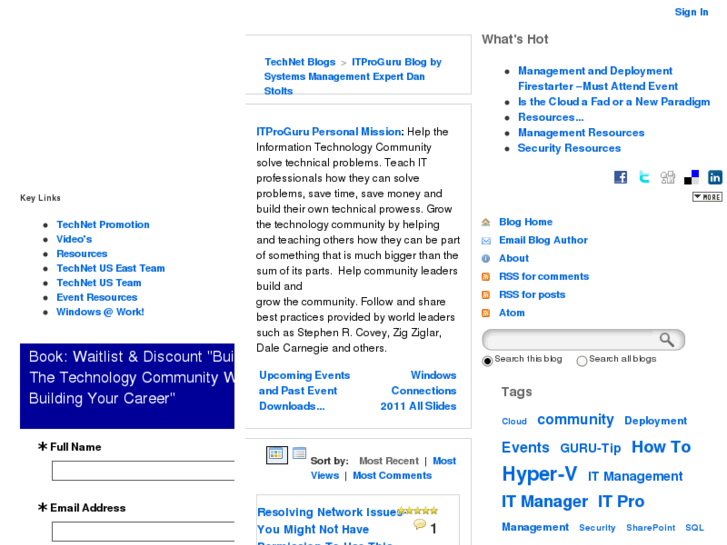Open RSS for posts link

point(532,295)
